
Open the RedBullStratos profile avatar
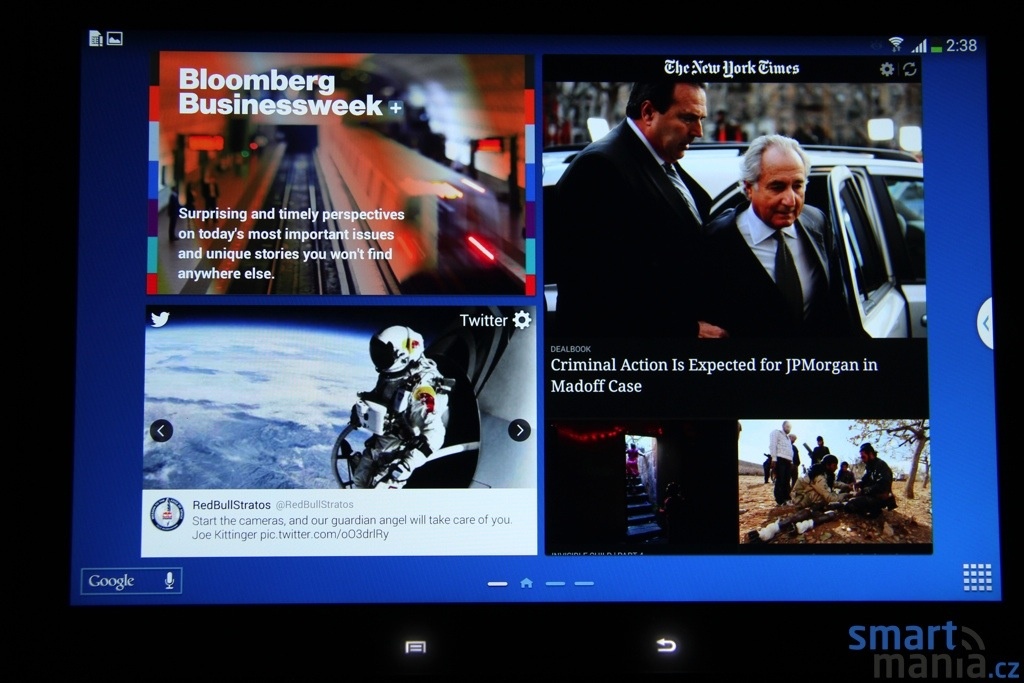(x=167, y=515)
